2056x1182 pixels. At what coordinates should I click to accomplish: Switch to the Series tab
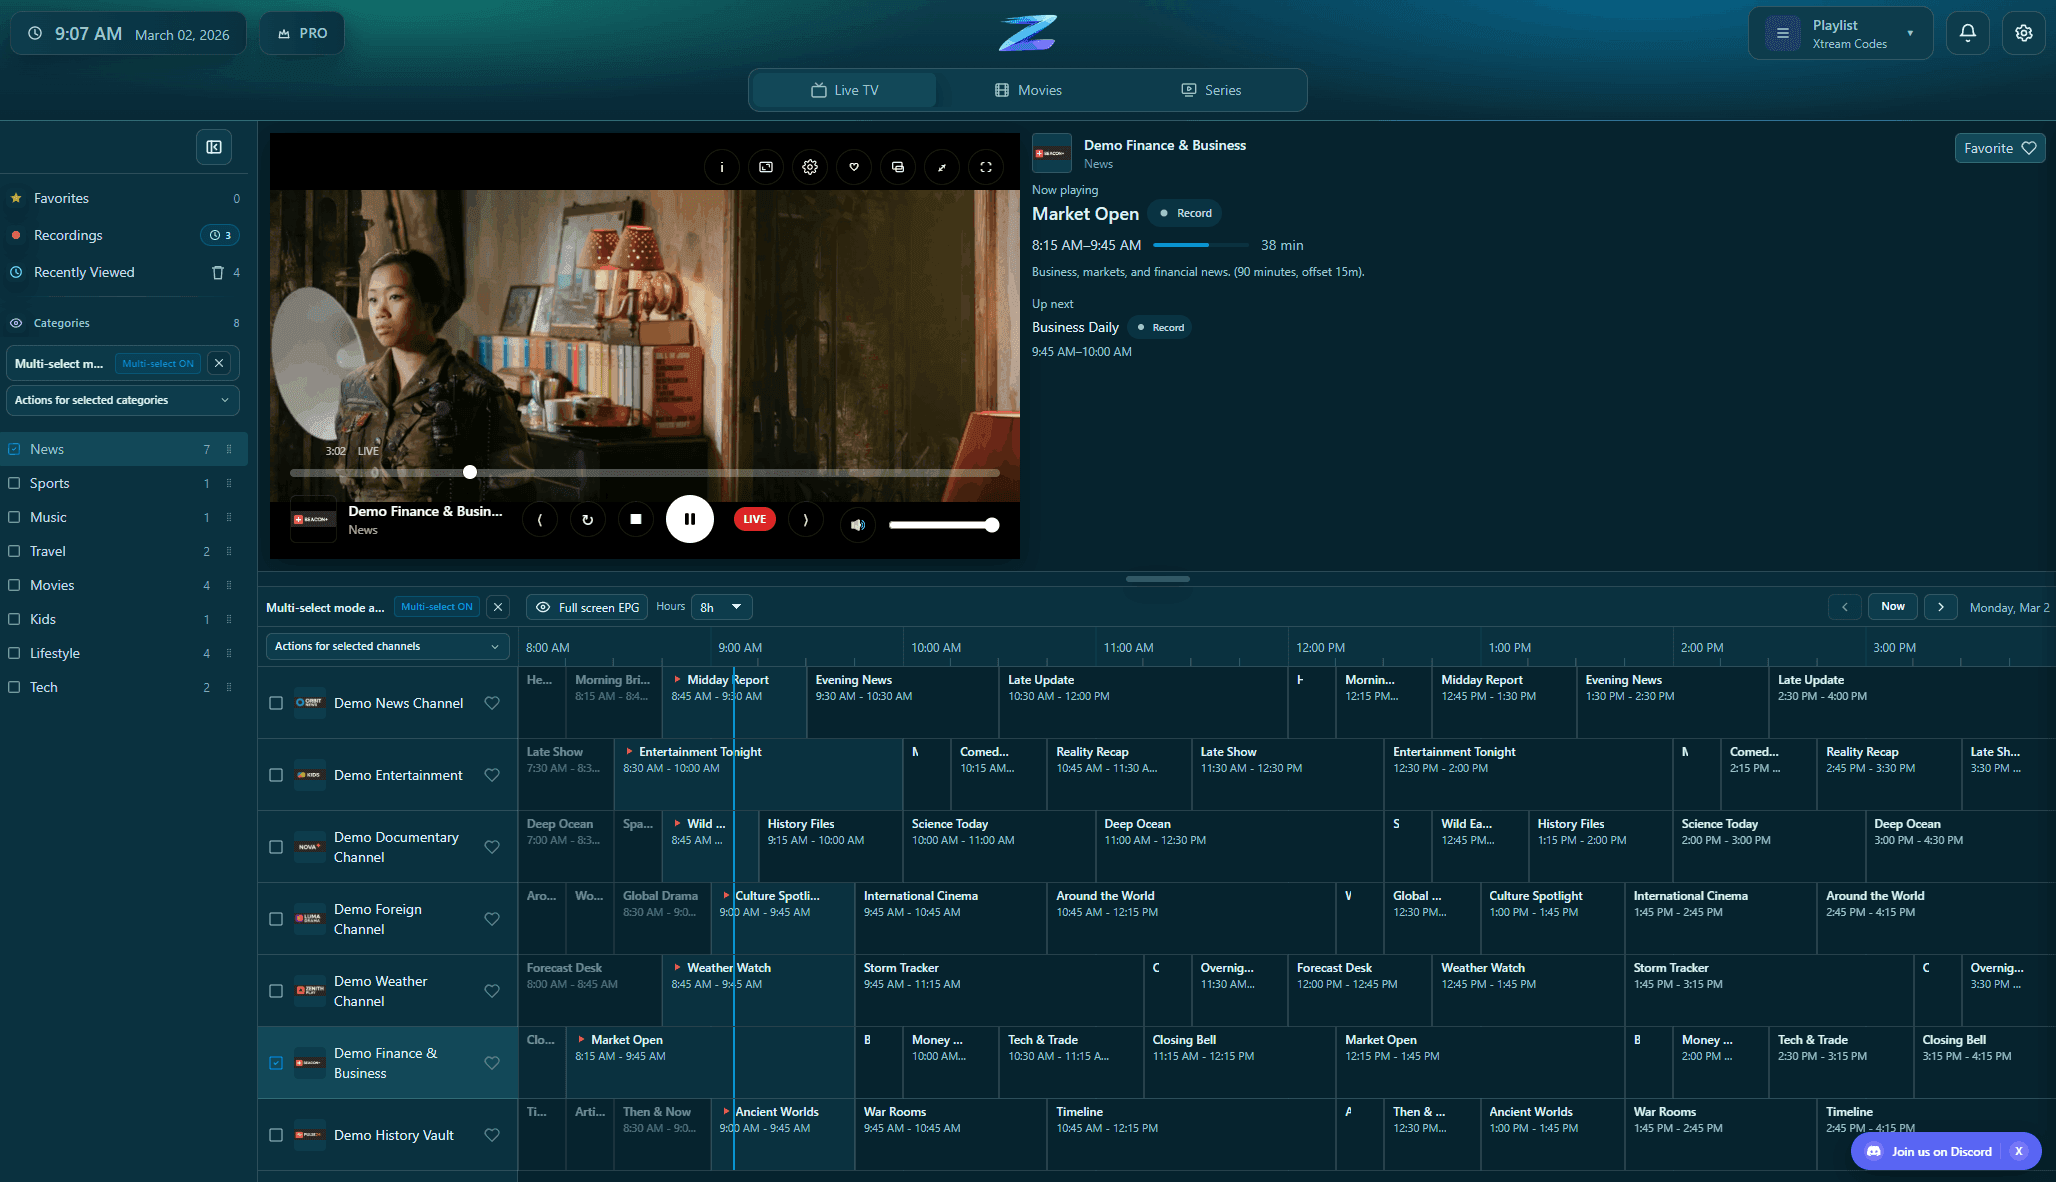tap(1210, 90)
